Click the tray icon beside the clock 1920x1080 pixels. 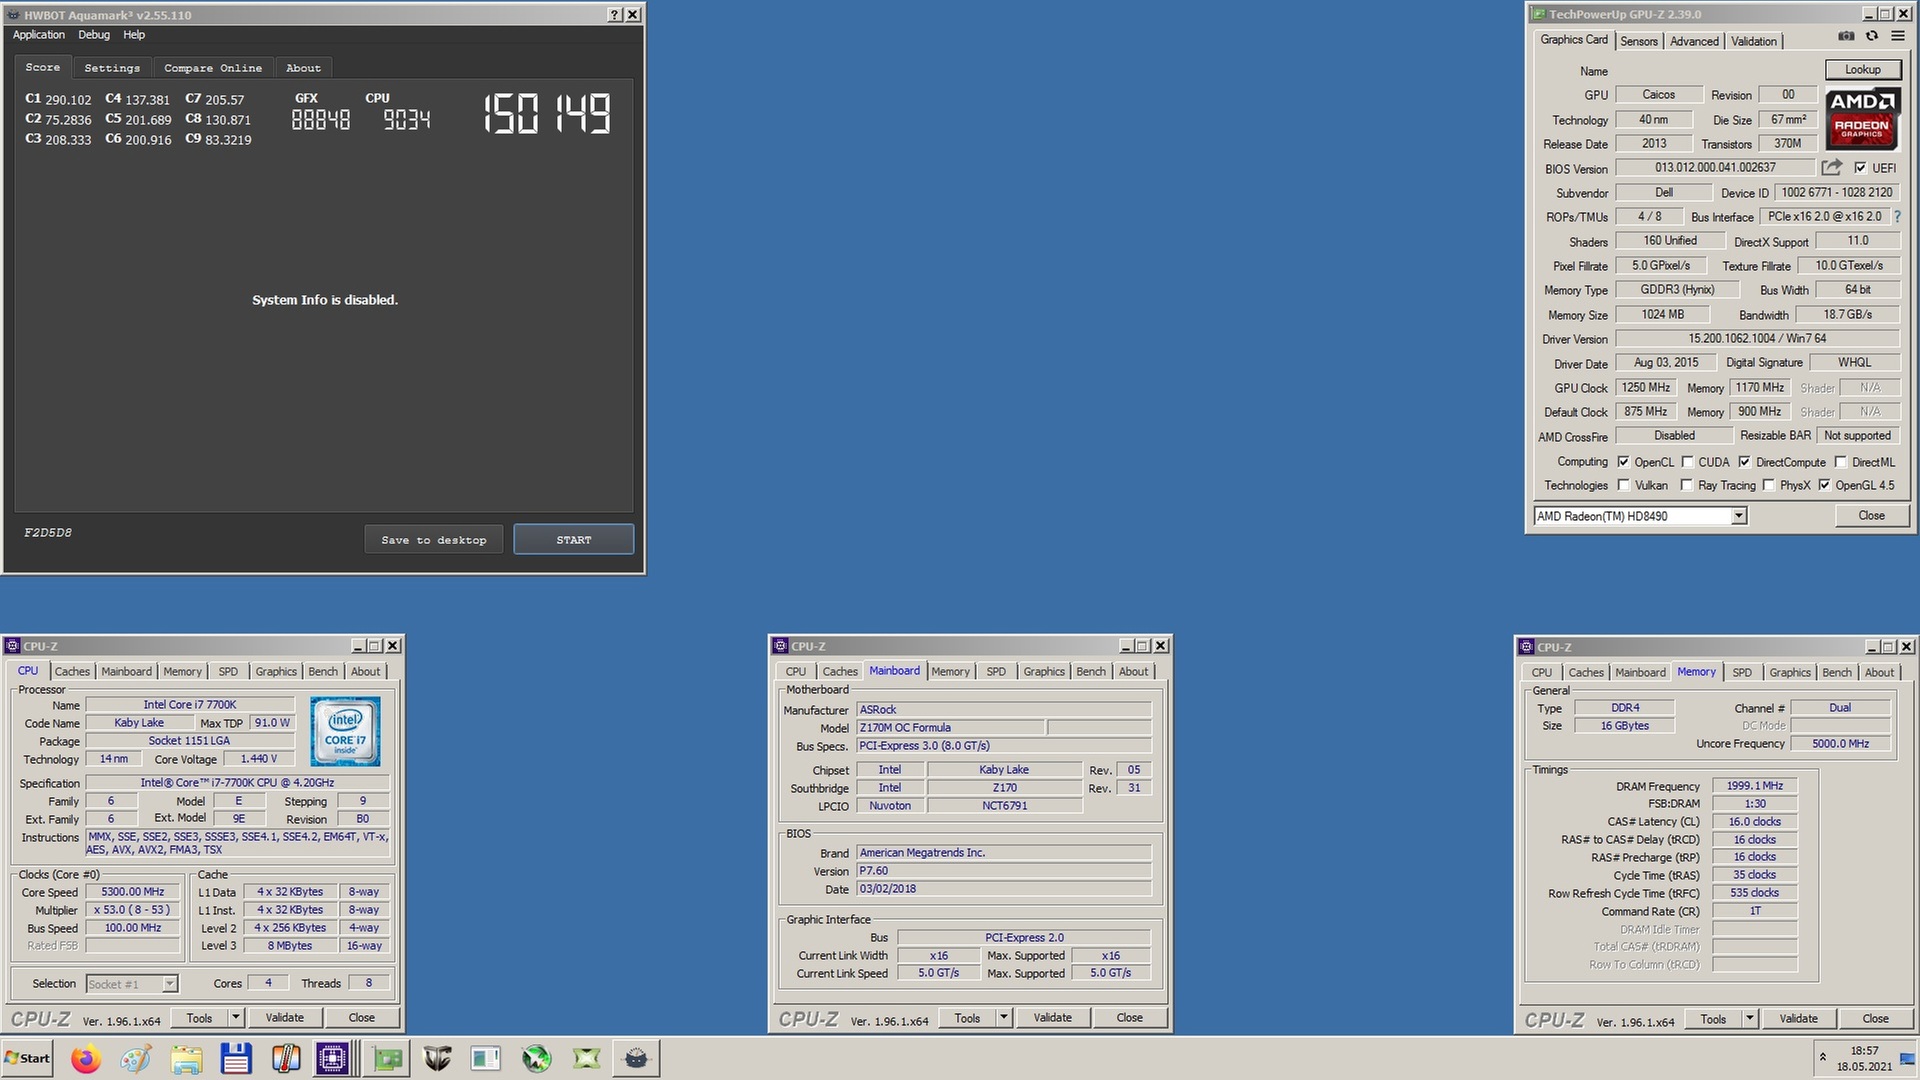(x=1906, y=1058)
